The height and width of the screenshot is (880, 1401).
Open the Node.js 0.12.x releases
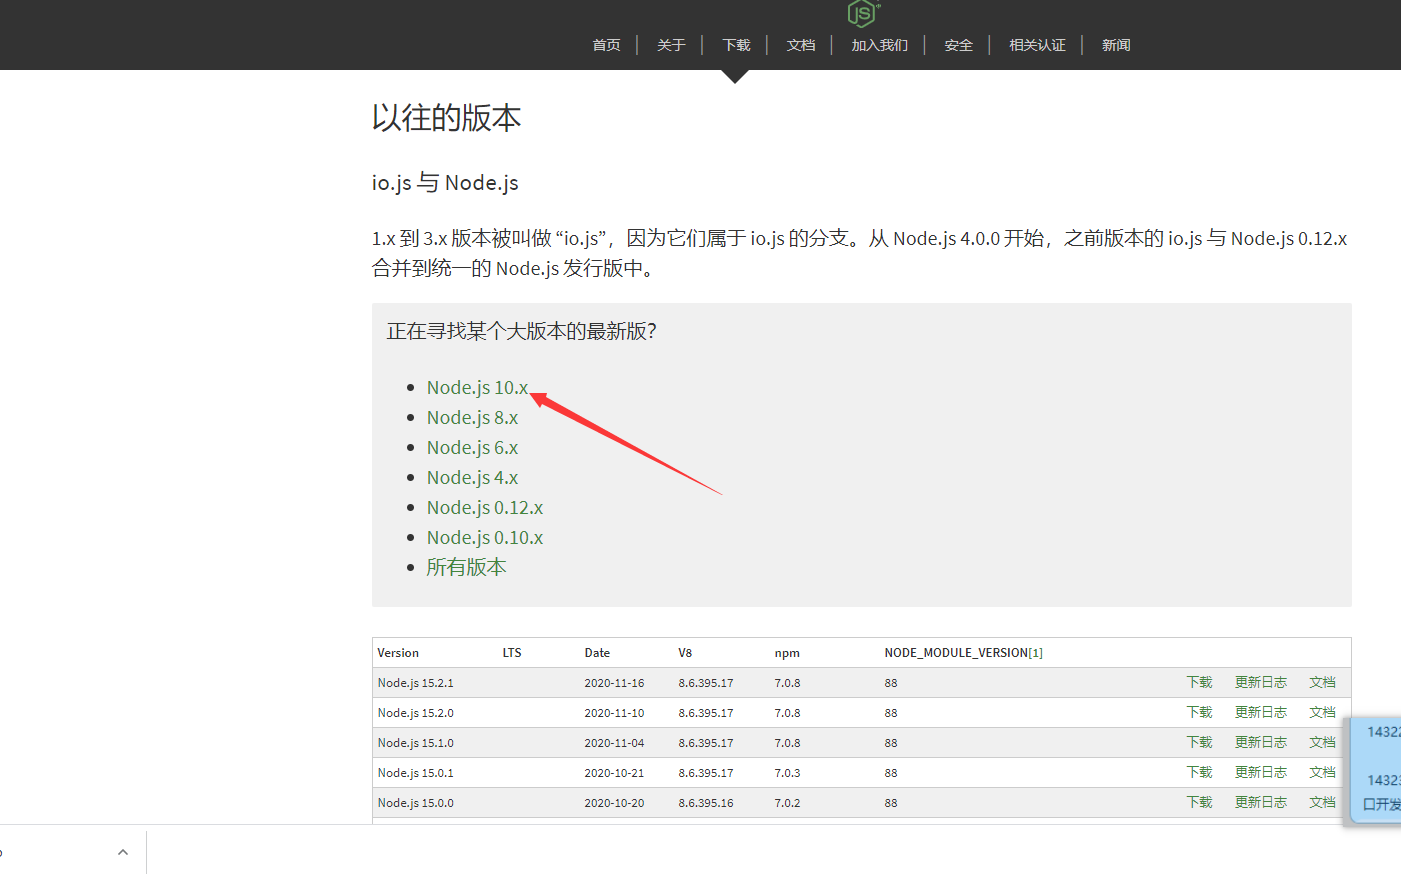[x=485, y=507]
